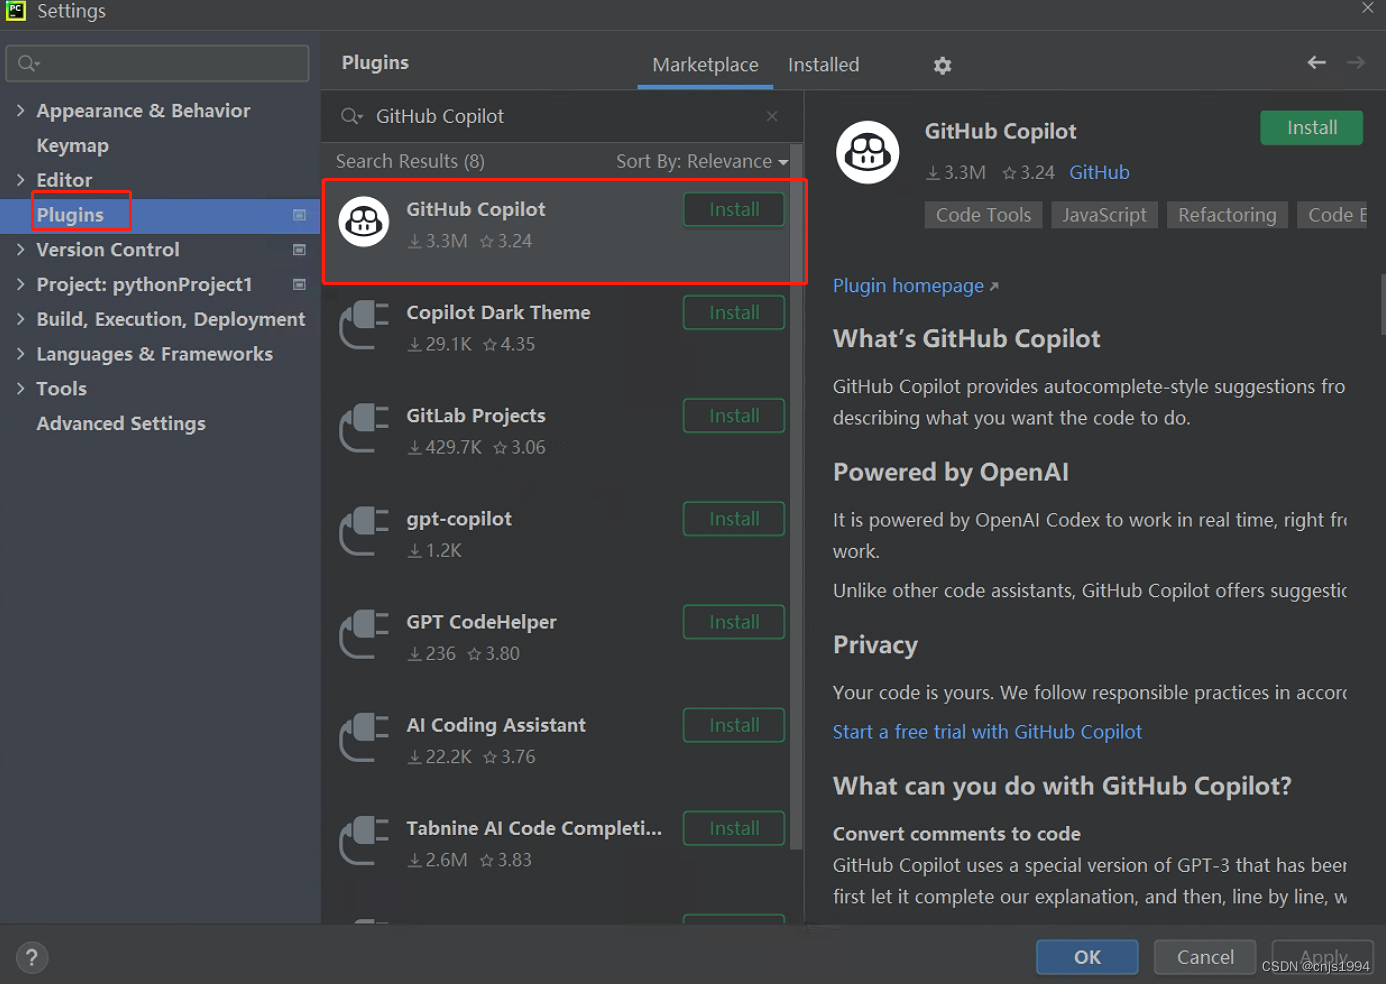
Task: Expand Languages & Frameworks node
Action: (20, 353)
